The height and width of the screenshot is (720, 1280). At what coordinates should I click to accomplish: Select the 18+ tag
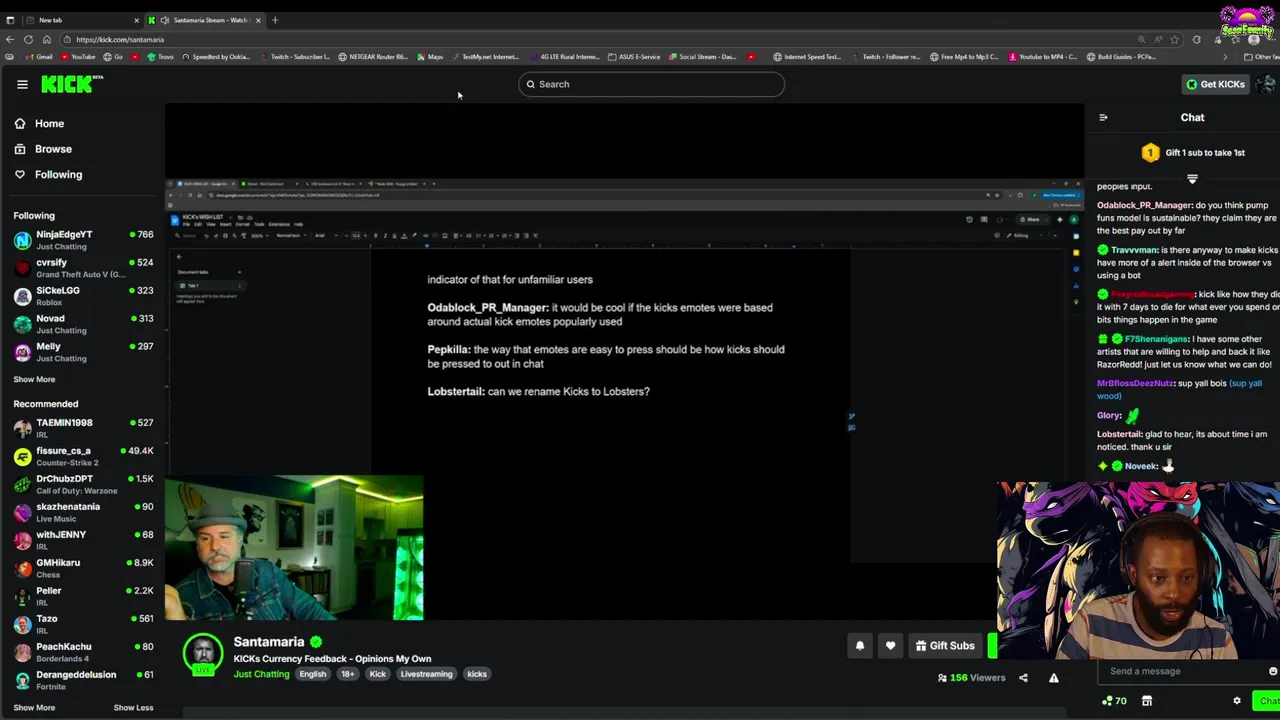coord(348,674)
